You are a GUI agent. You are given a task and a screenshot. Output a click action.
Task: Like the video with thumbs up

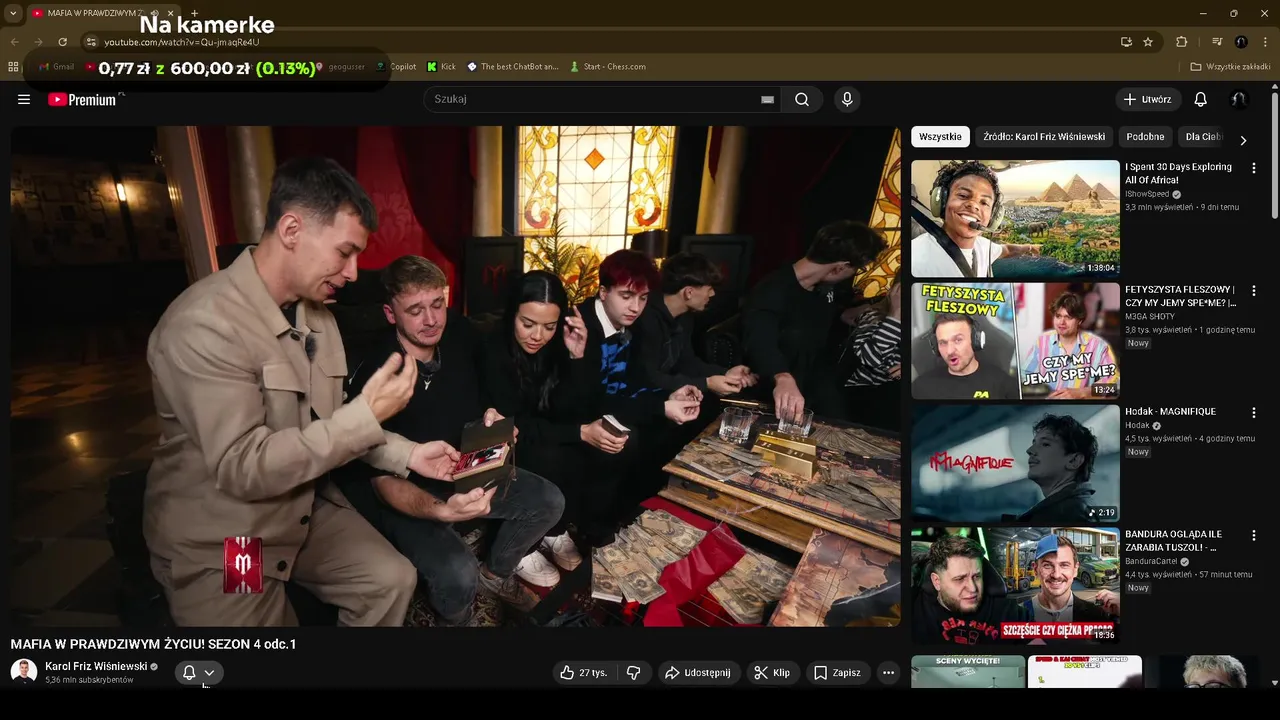pyautogui.click(x=584, y=673)
